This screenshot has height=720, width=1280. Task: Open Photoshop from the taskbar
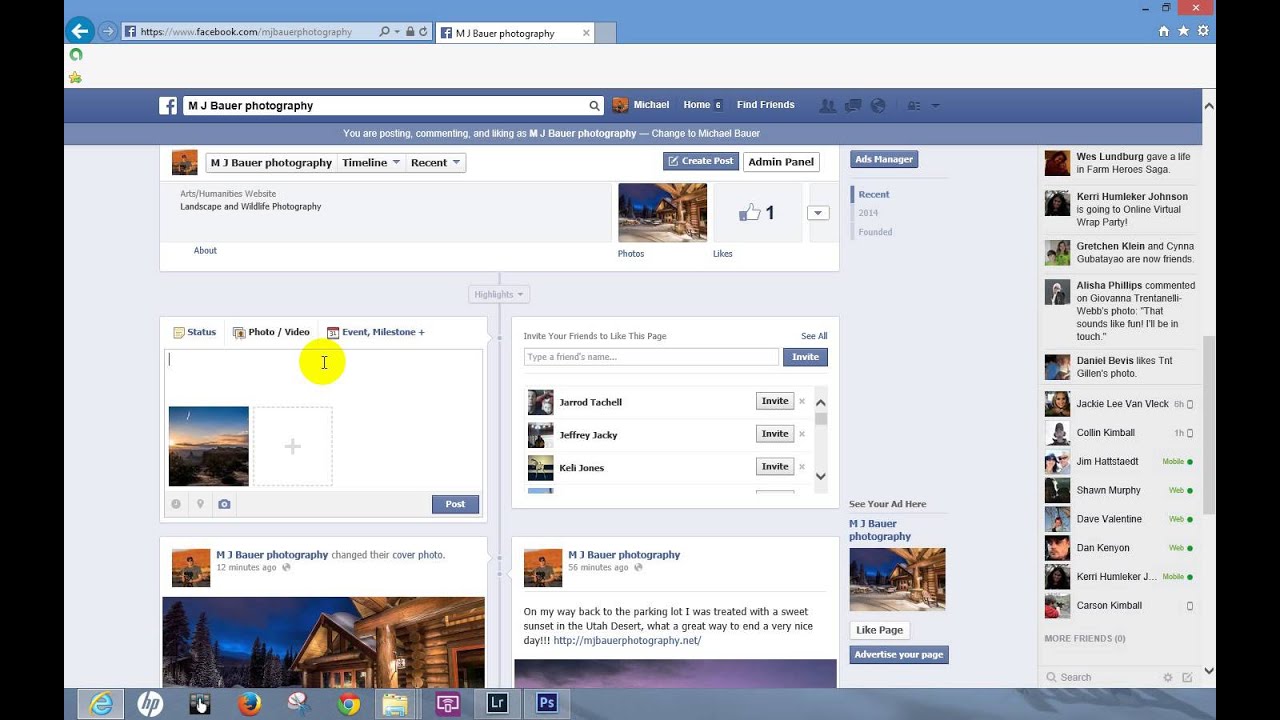pyautogui.click(x=546, y=703)
